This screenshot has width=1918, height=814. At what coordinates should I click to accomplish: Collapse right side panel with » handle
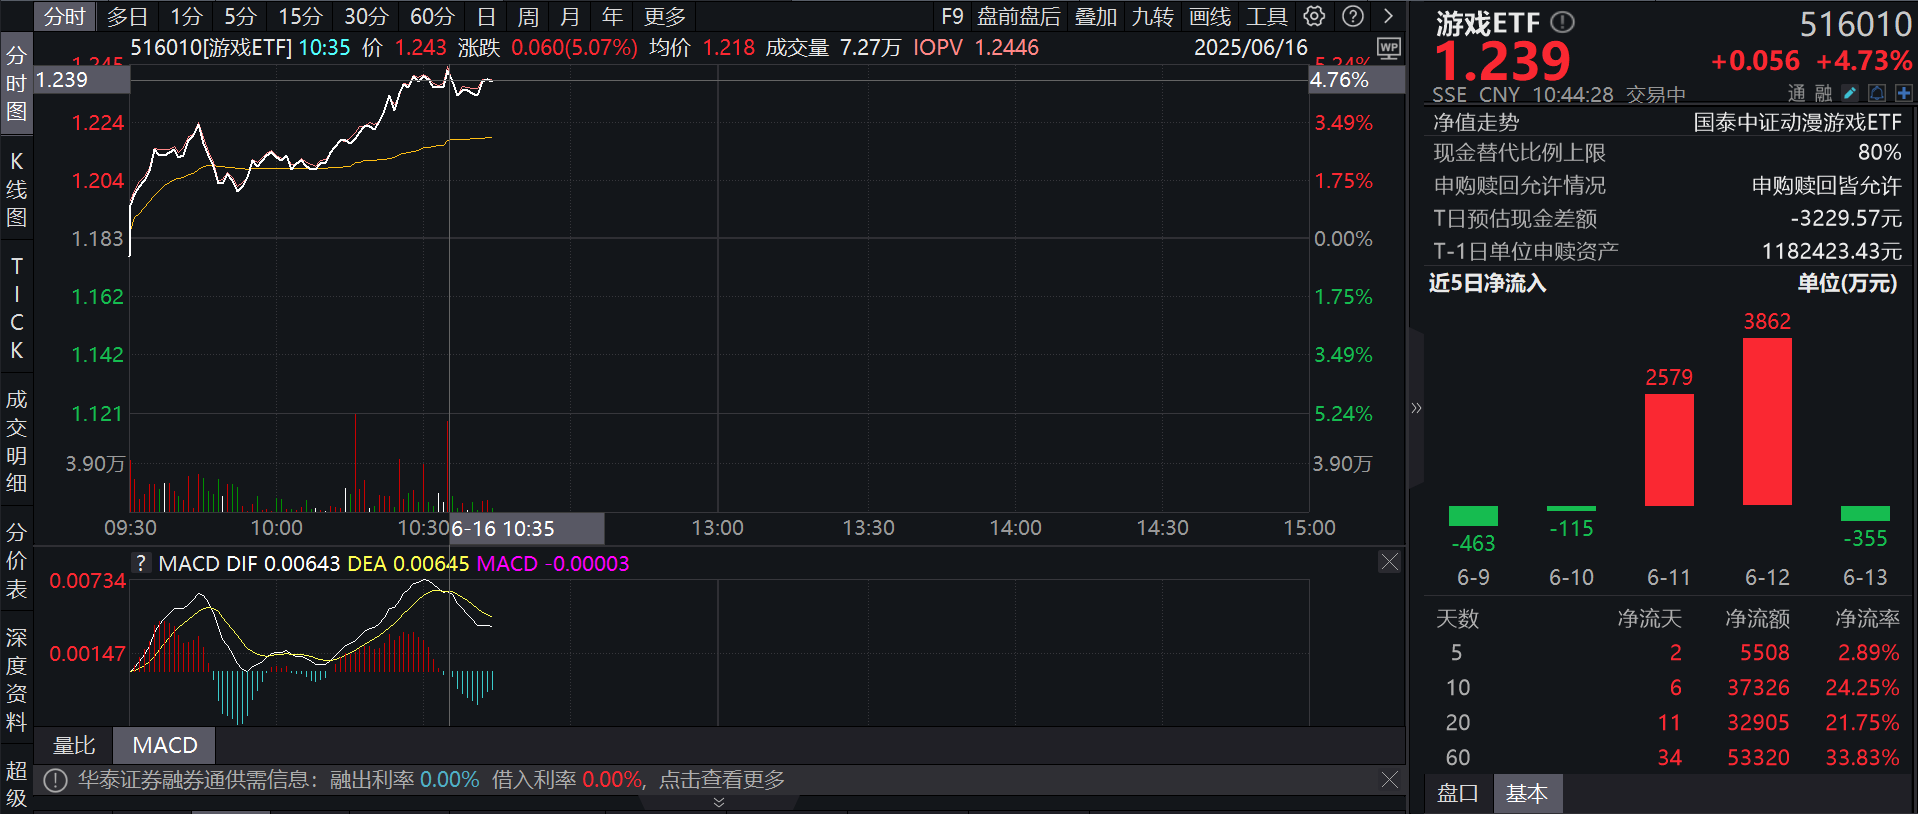(x=1416, y=408)
